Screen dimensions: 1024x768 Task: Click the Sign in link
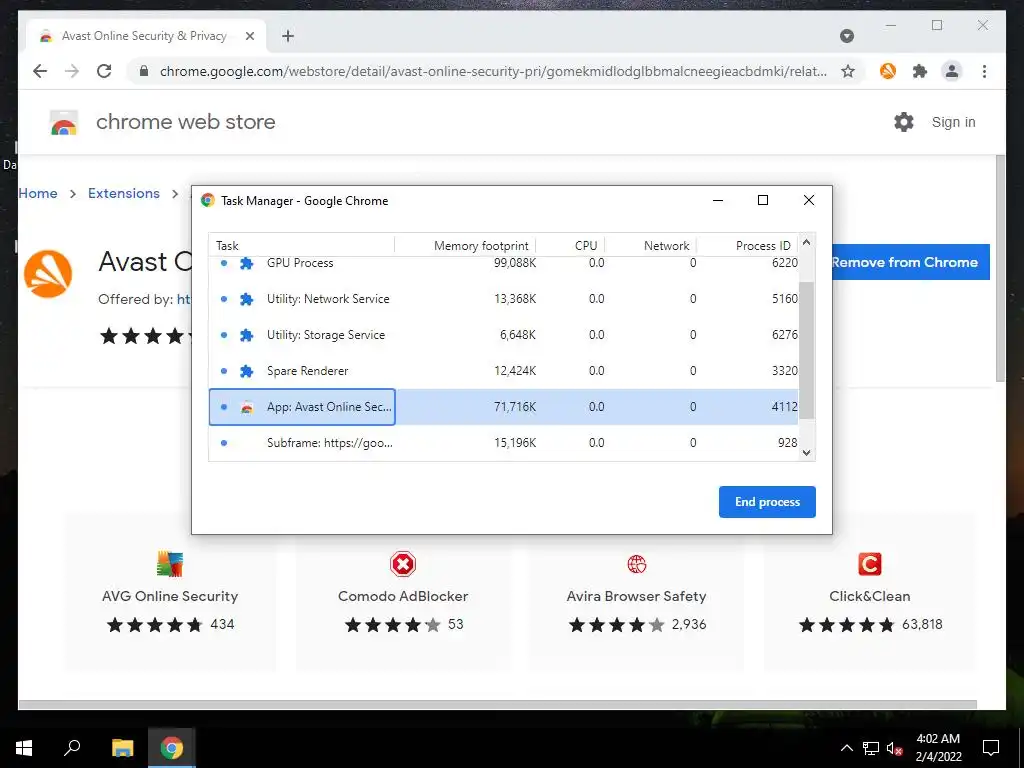click(953, 122)
